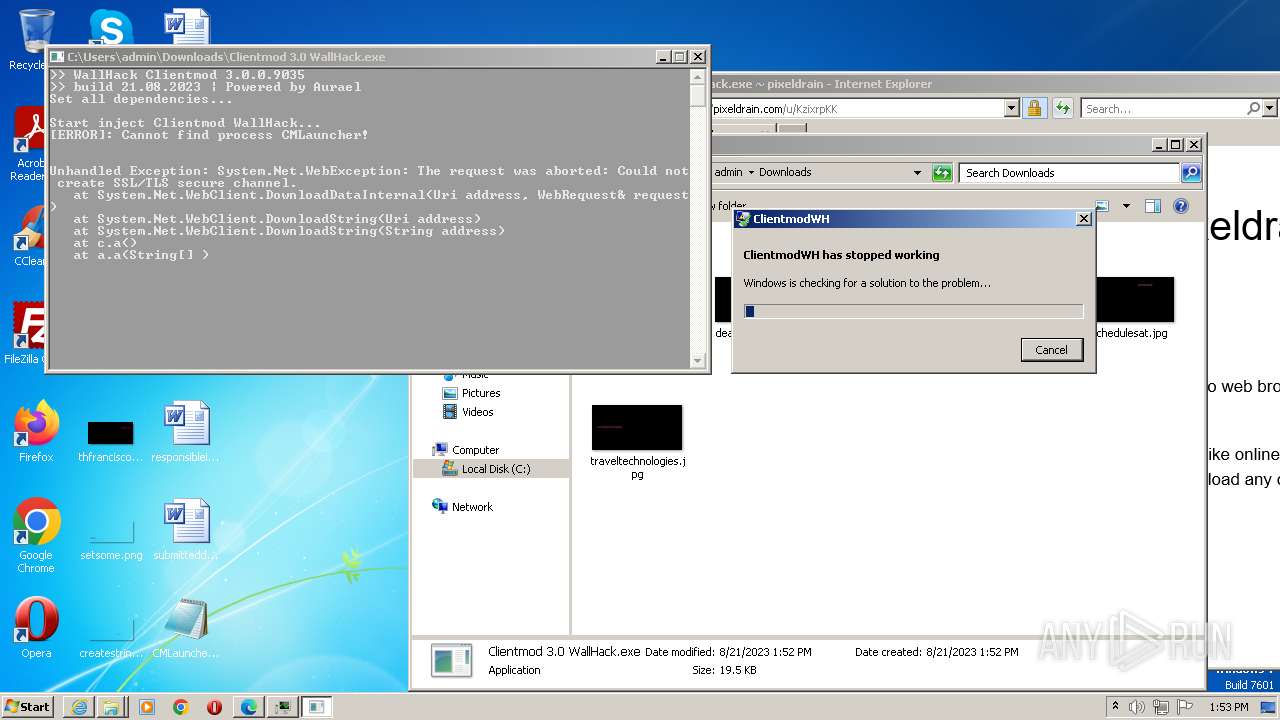The height and width of the screenshot is (720, 1280).
Task: Click file icon in Explorer details pane
Action: [x=452, y=661]
